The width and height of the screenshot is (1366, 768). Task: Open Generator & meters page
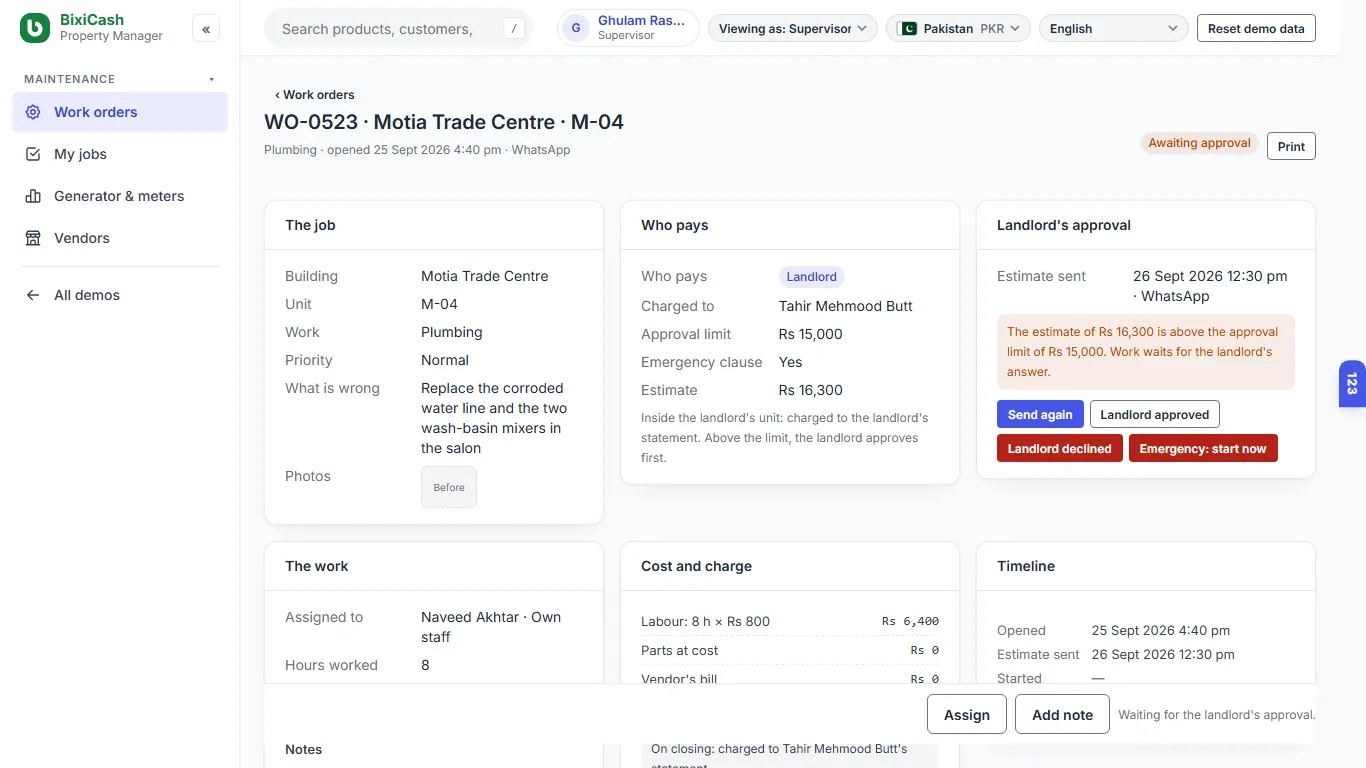120,196
